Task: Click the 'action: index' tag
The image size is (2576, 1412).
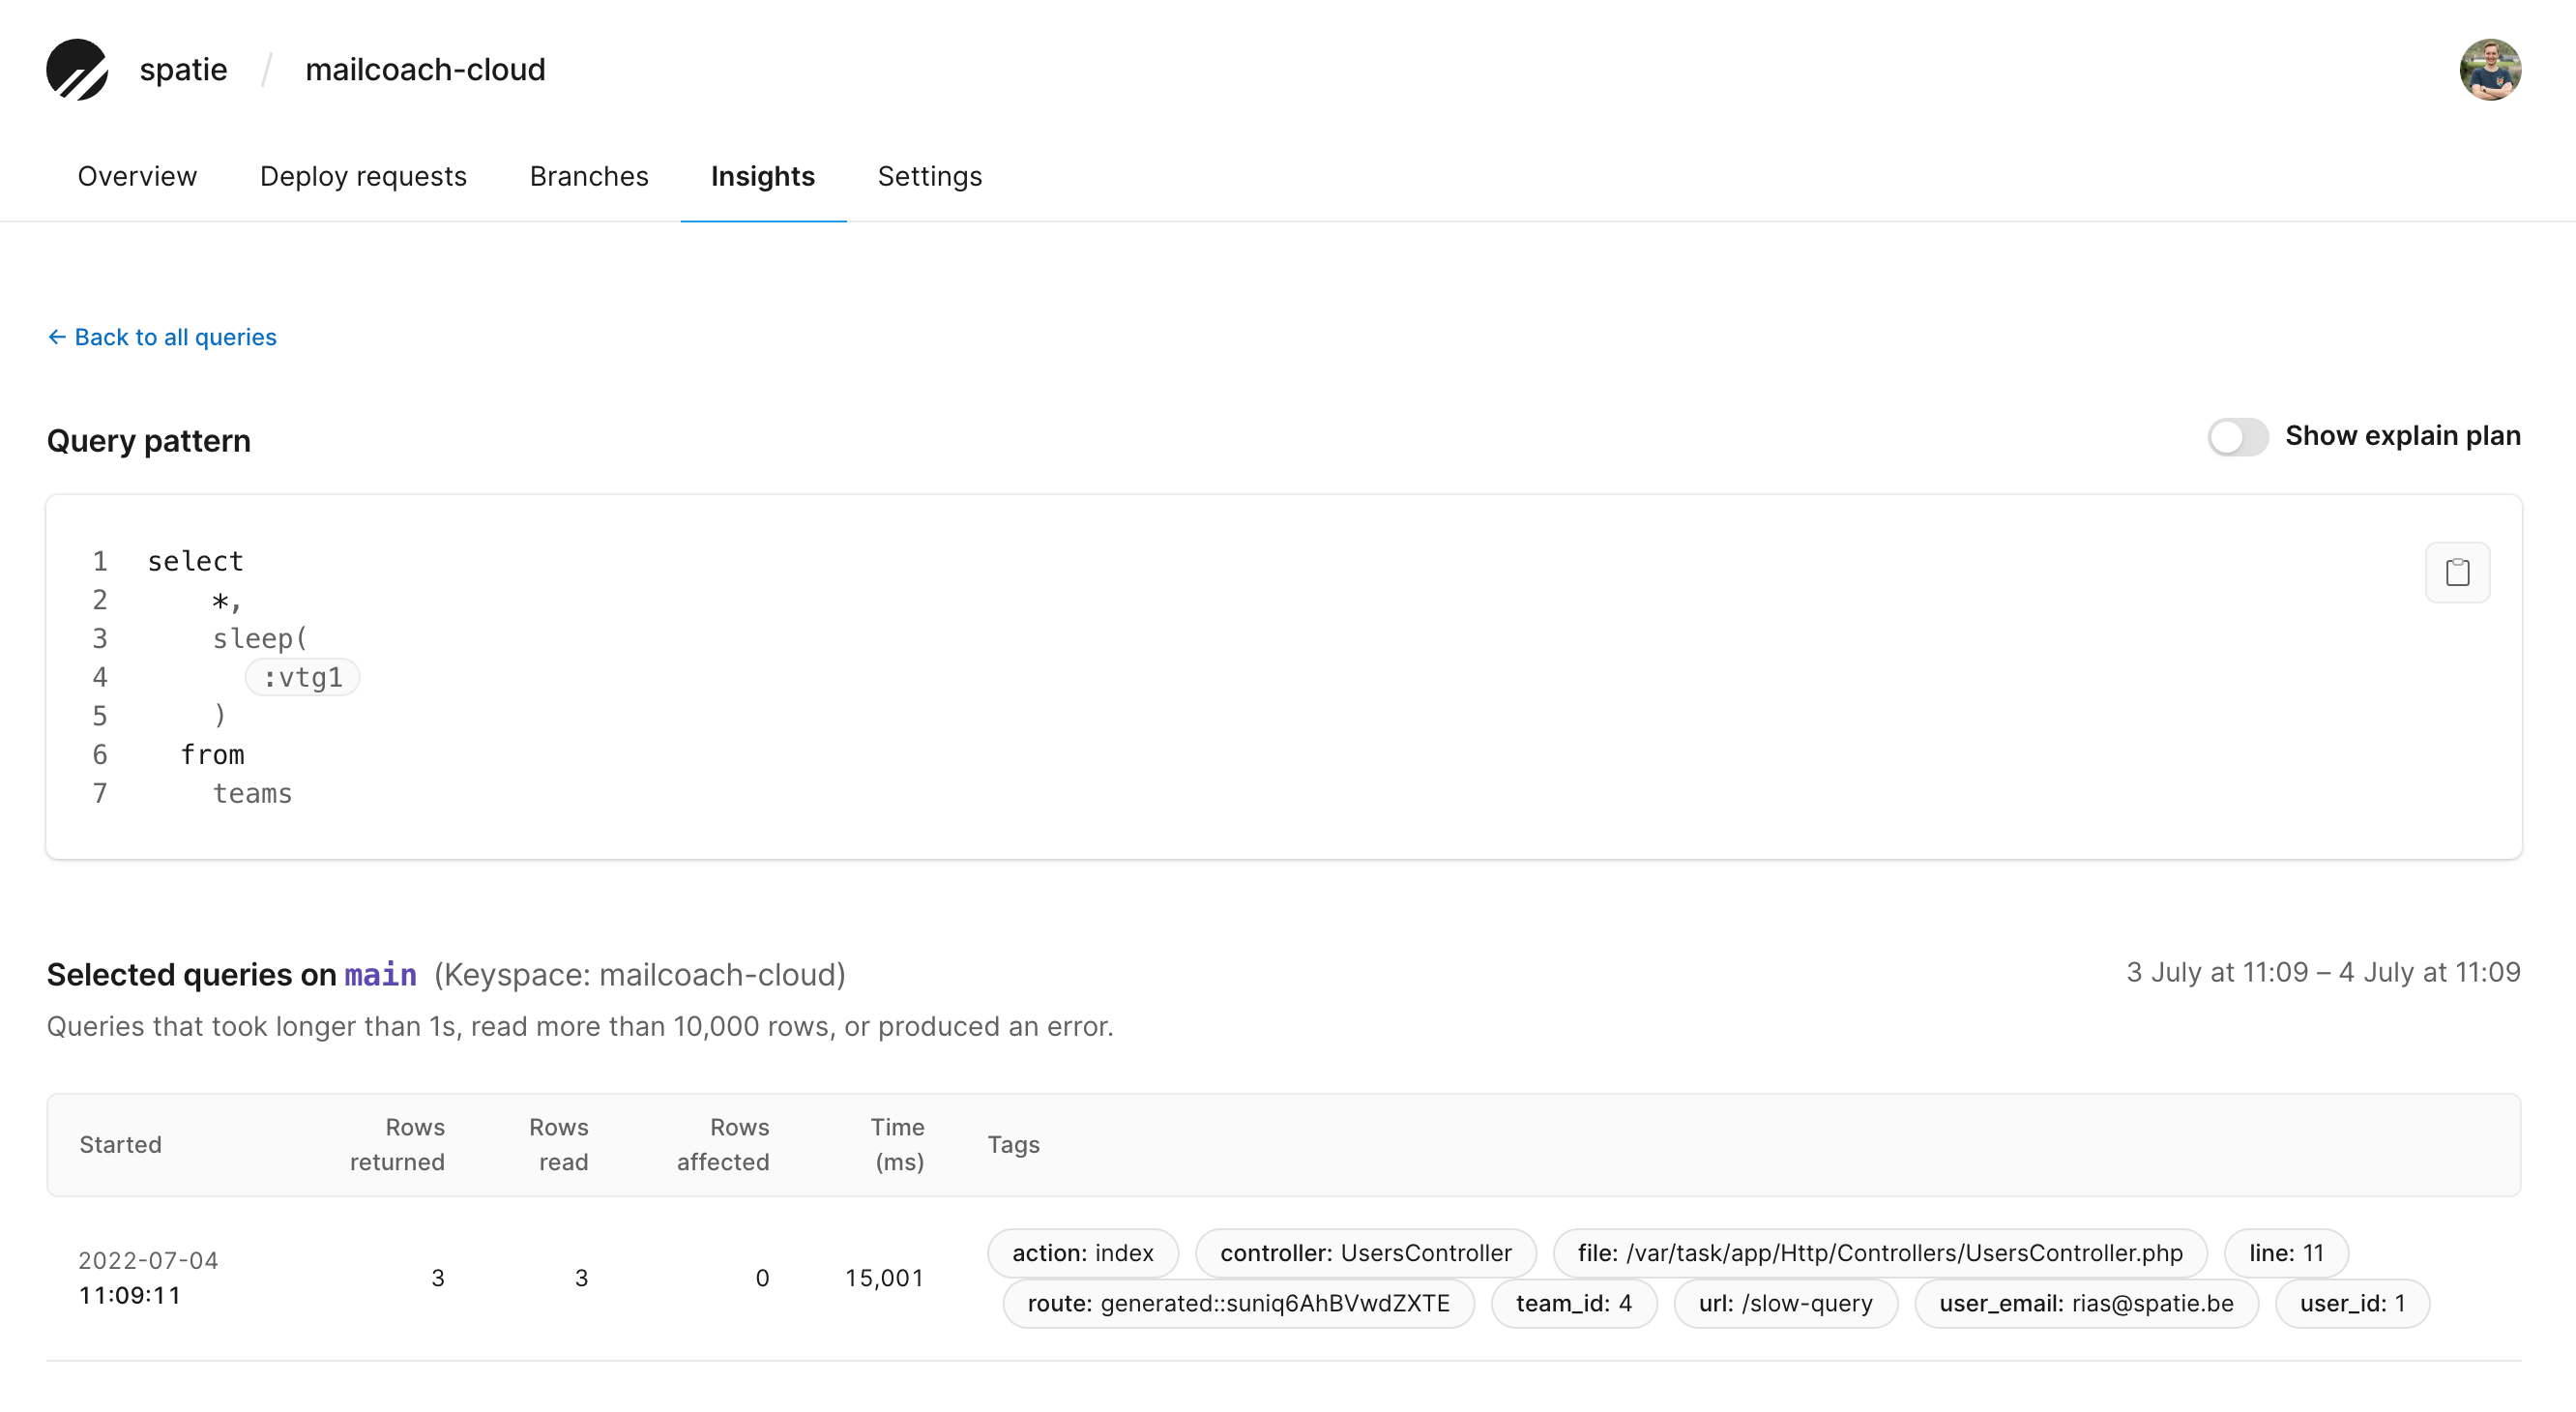Action: click(x=1083, y=1253)
